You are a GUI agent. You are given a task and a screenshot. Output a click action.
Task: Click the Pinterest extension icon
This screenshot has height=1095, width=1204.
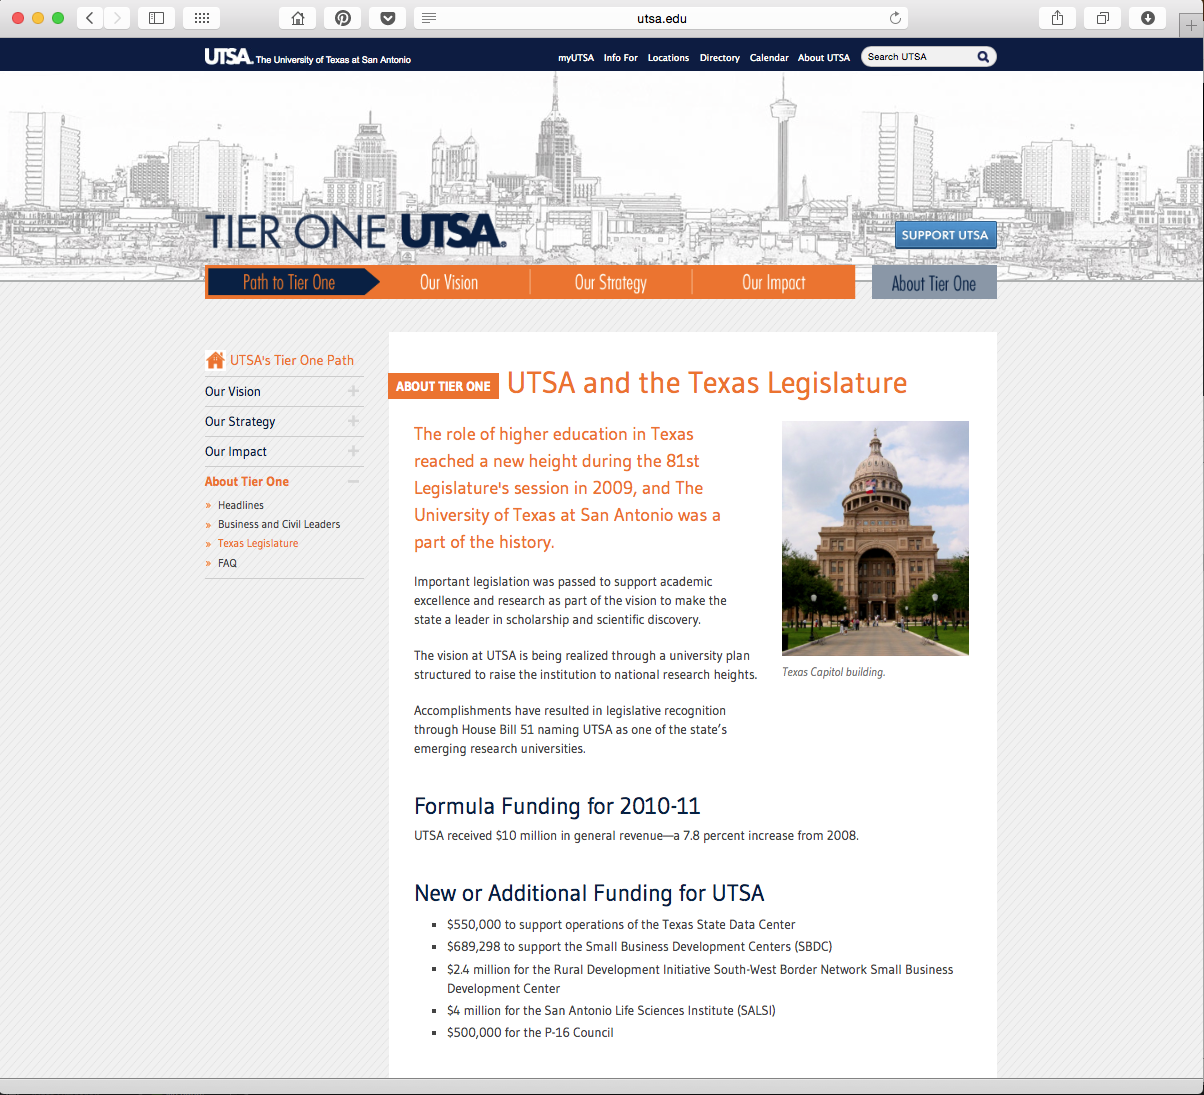coord(342,18)
